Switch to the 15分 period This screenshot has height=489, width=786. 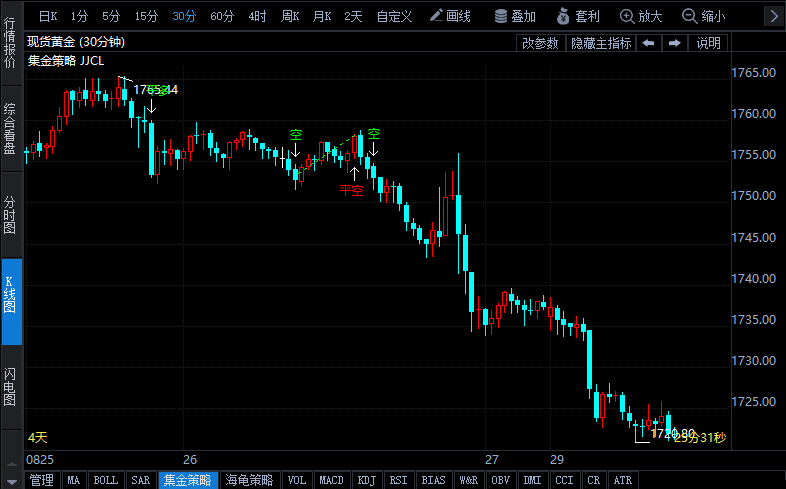pyautogui.click(x=146, y=17)
